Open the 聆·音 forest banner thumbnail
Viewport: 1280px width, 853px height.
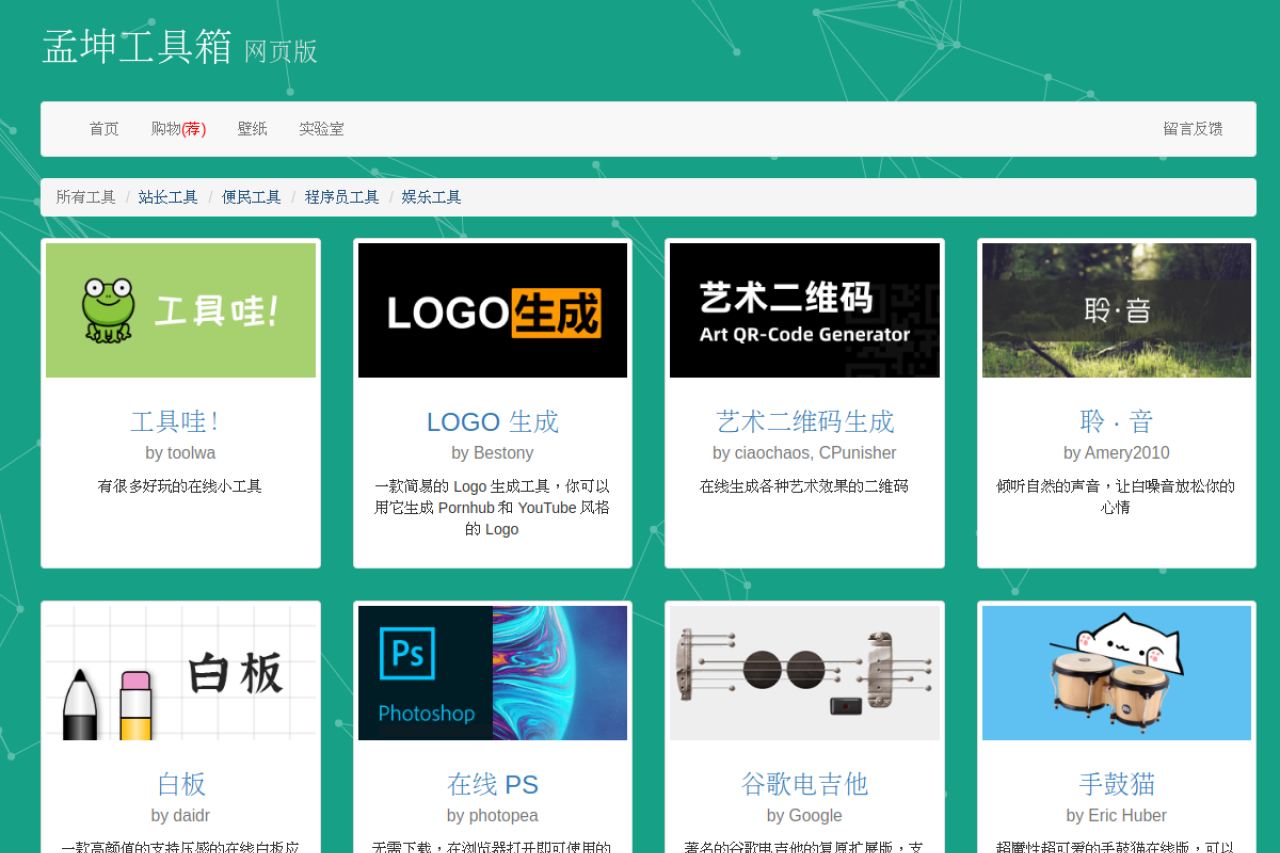coord(1117,310)
